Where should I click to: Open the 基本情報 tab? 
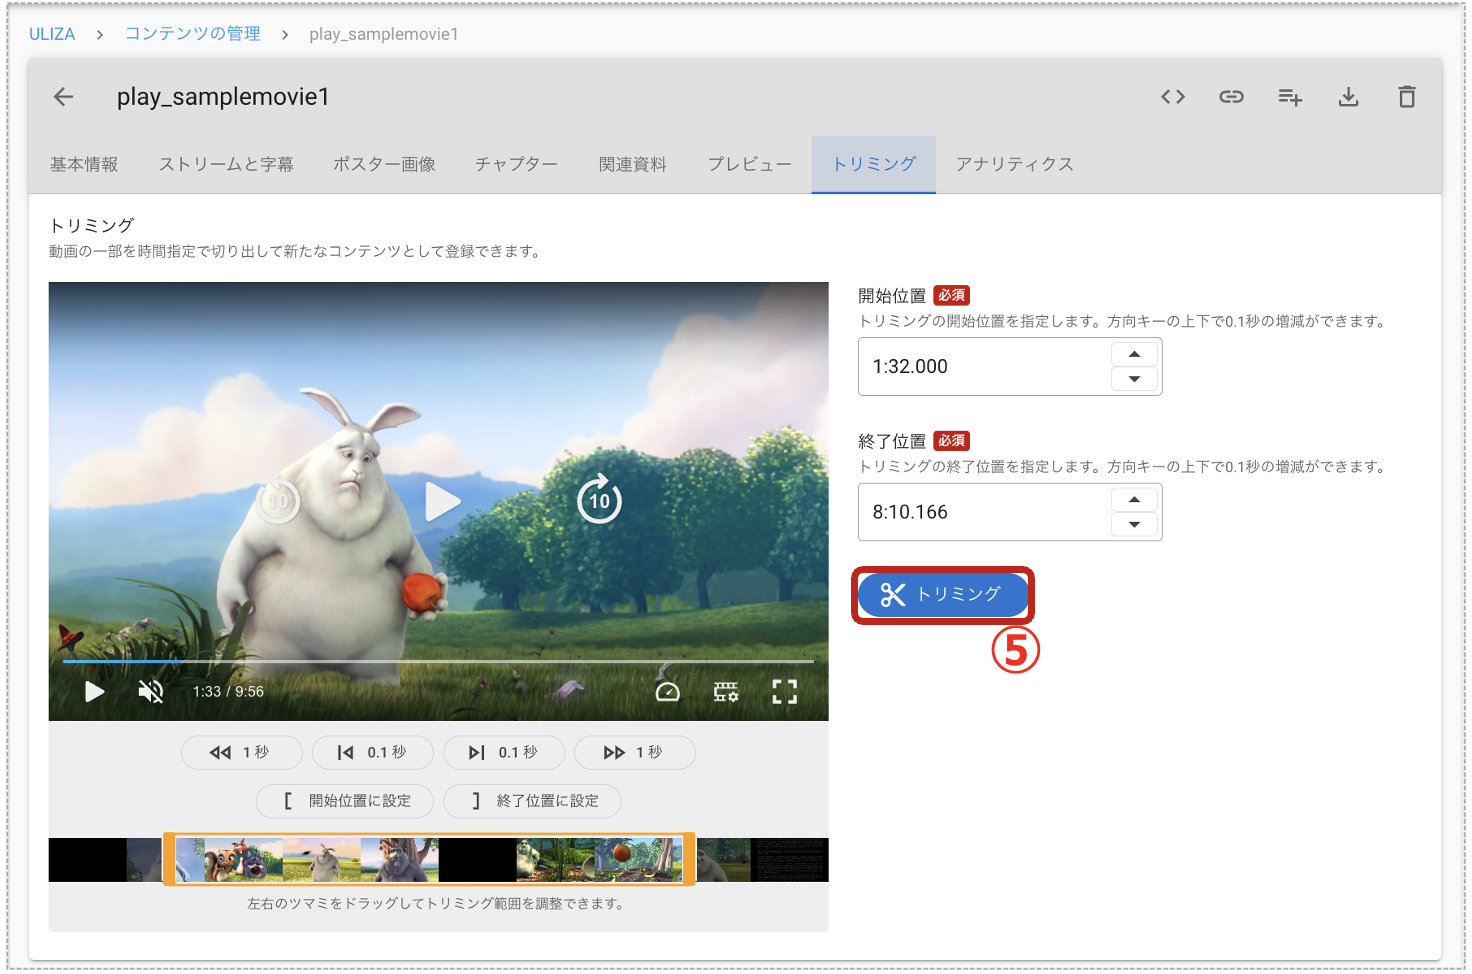coord(84,164)
